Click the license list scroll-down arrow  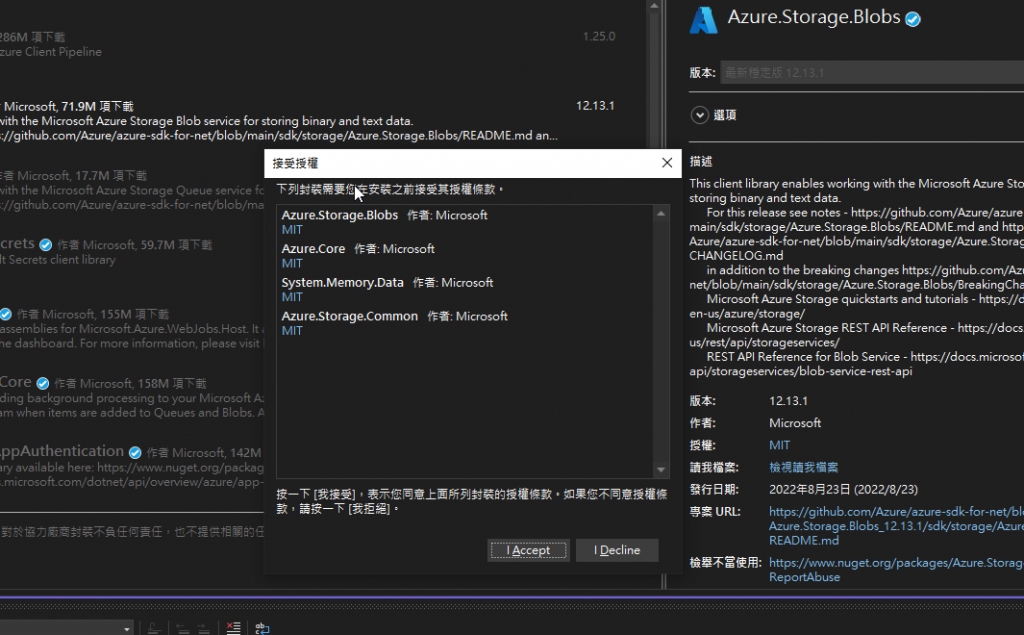(661, 469)
